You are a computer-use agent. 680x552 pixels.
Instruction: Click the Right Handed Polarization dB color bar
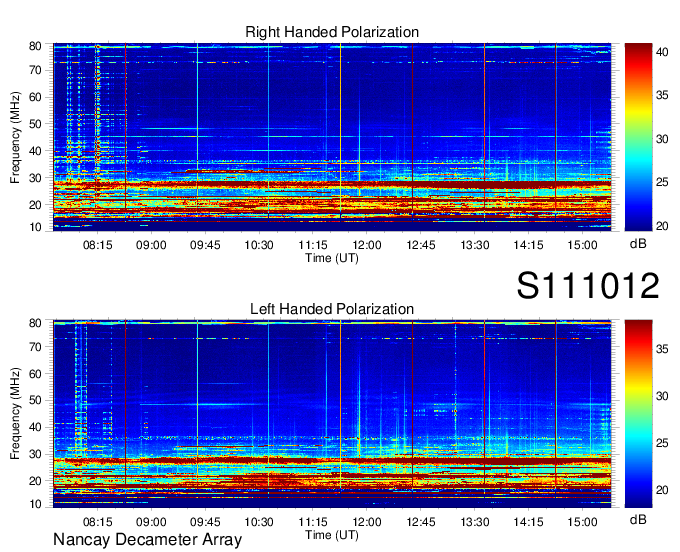(x=638, y=137)
